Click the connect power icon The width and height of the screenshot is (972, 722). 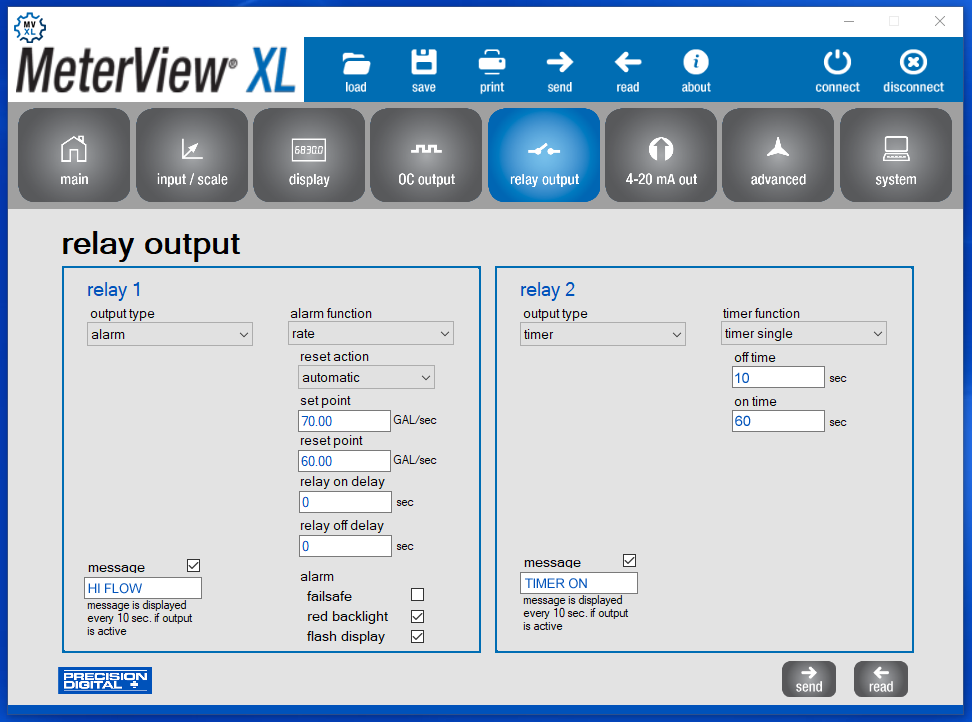click(837, 62)
